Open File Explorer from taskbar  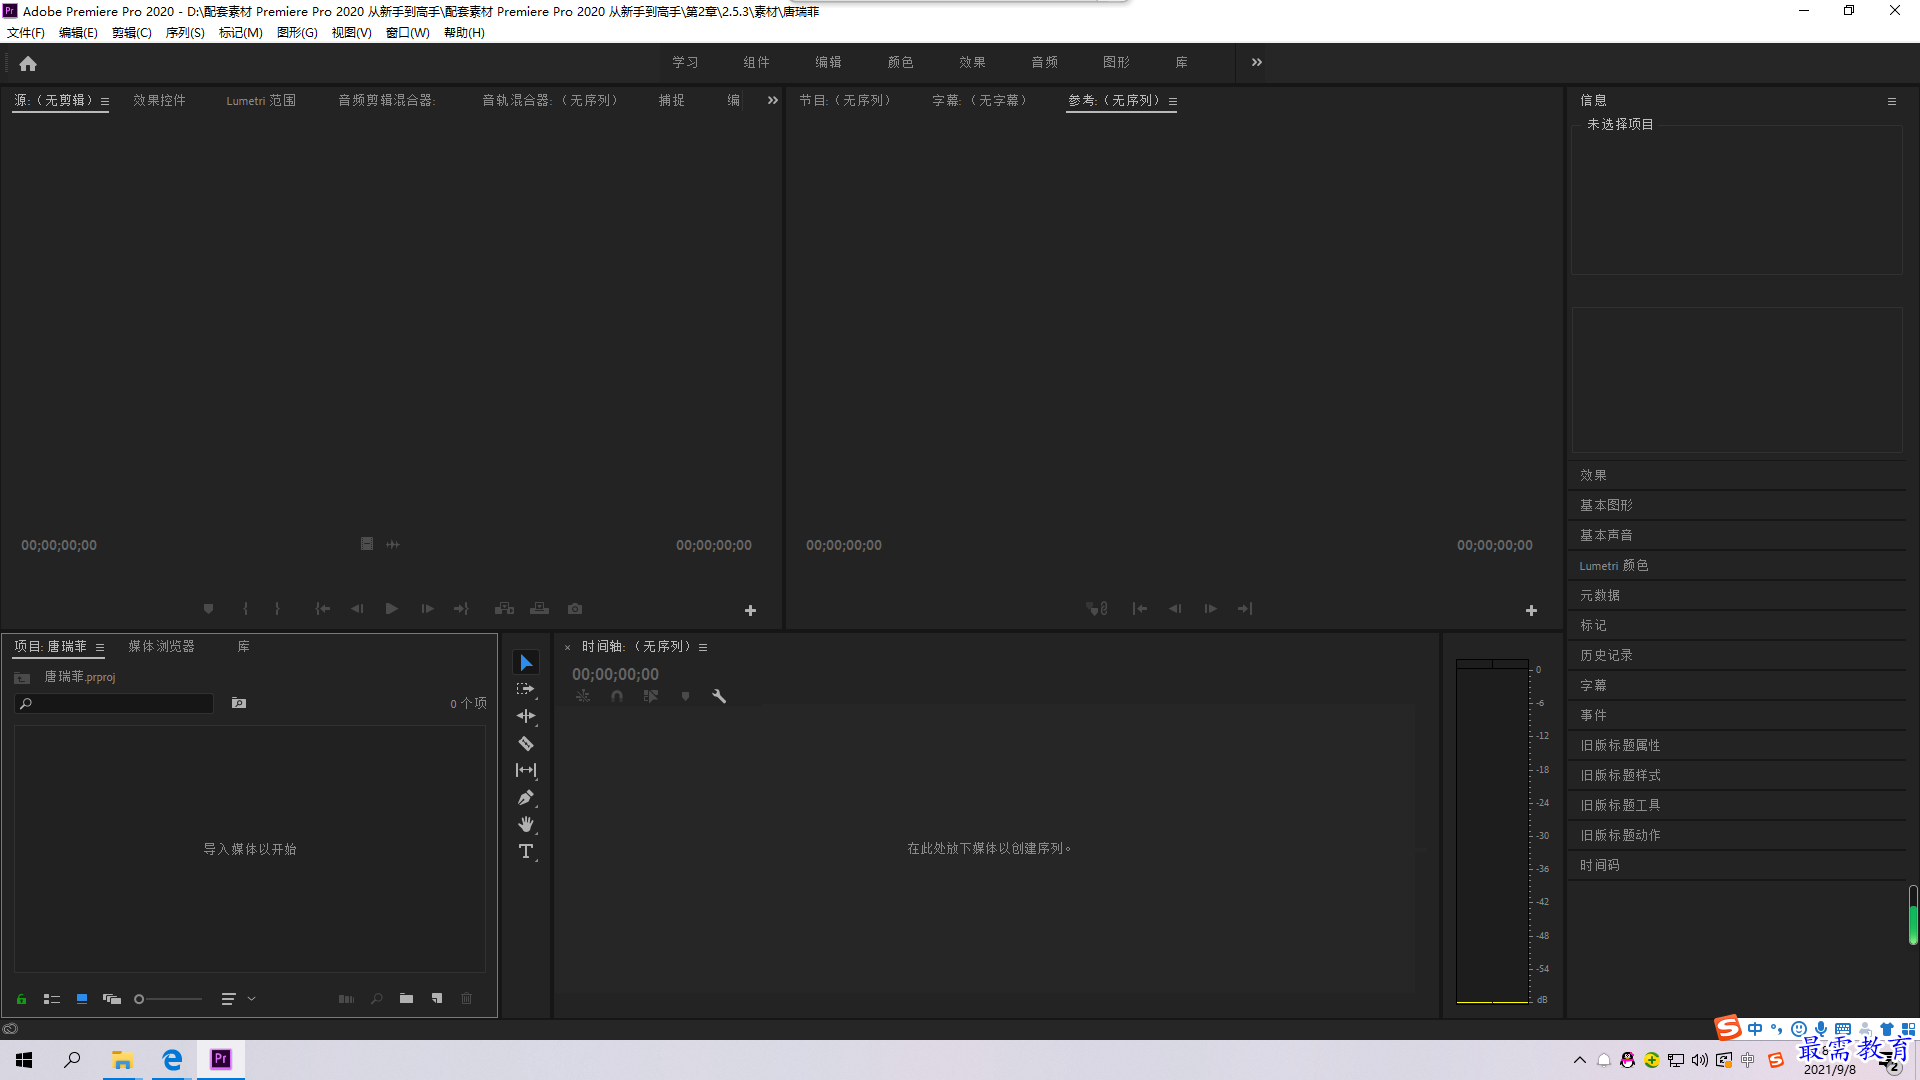point(122,1060)
